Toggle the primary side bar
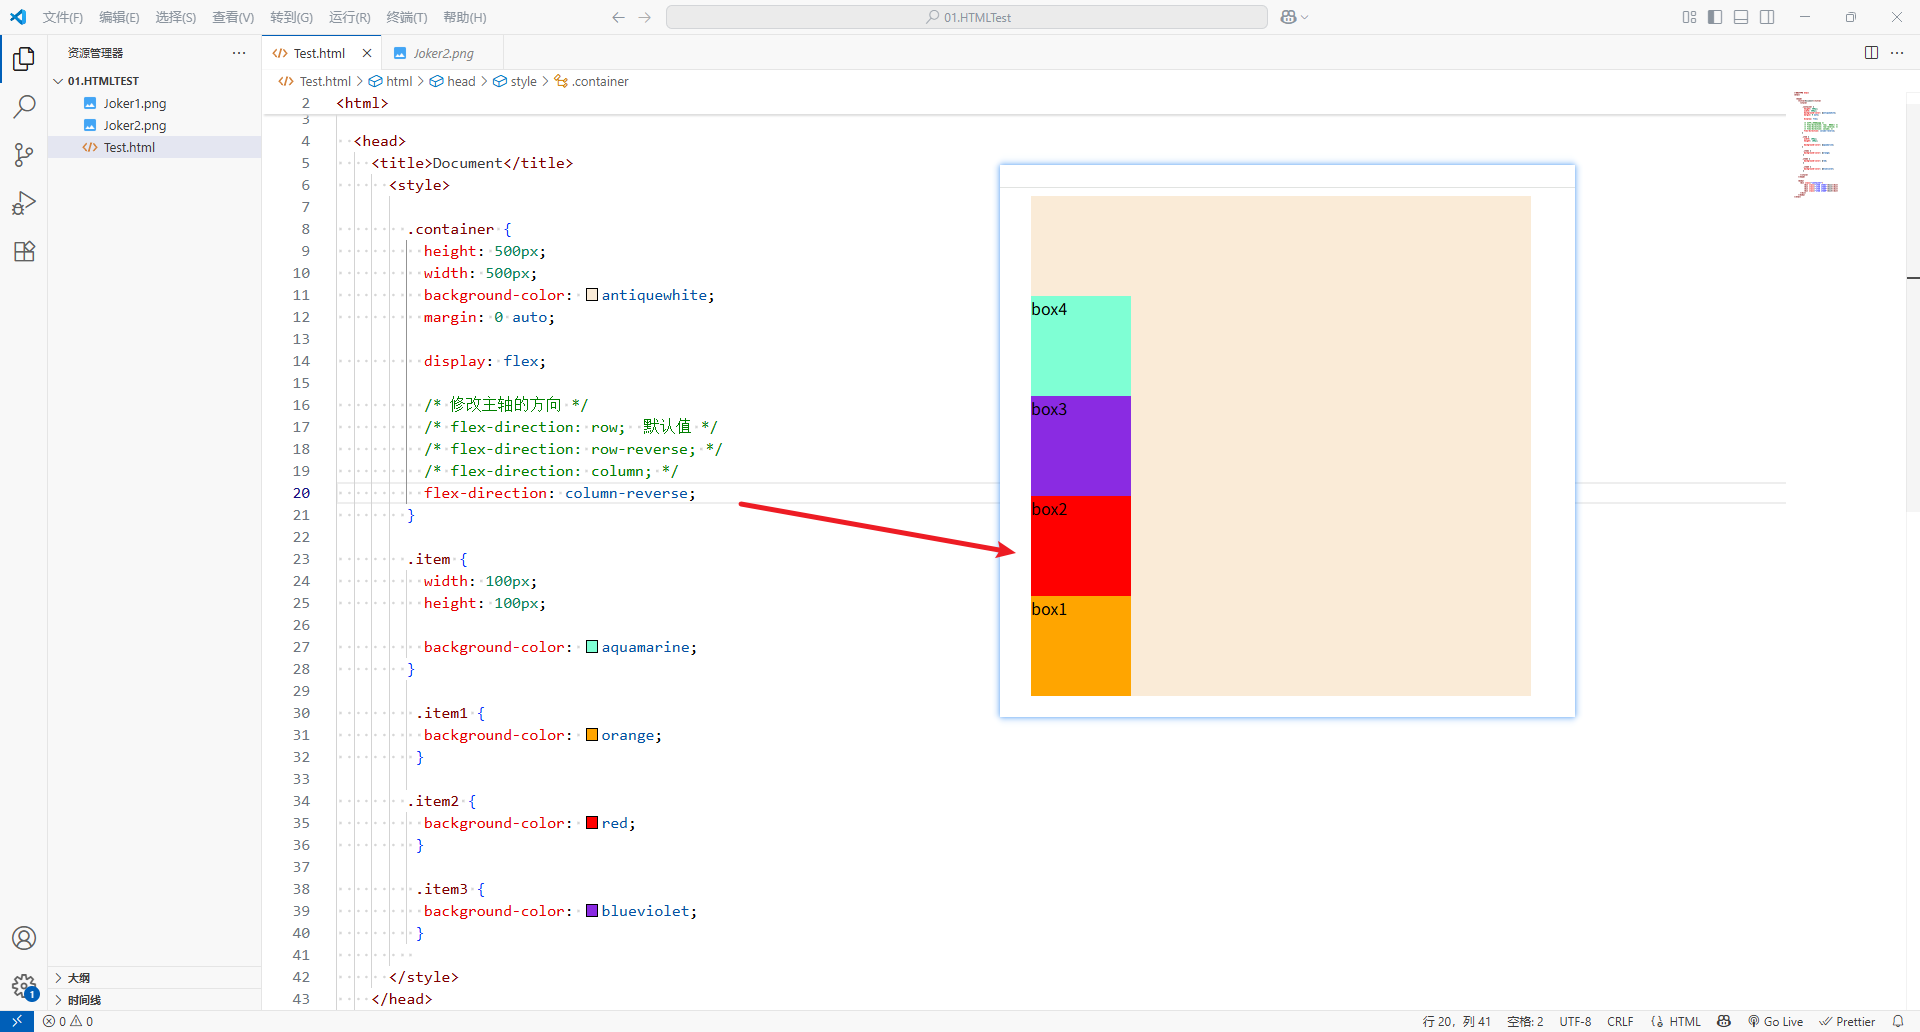 coord(1715,17)
